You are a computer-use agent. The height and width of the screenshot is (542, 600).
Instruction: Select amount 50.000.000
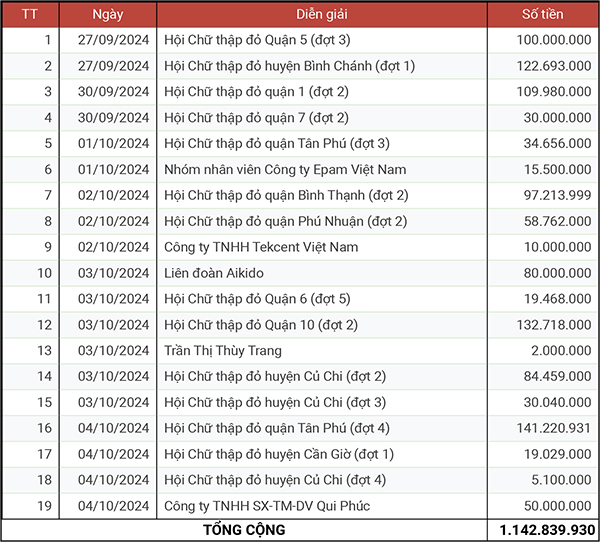pyautogui.click(x=558, y=506)
